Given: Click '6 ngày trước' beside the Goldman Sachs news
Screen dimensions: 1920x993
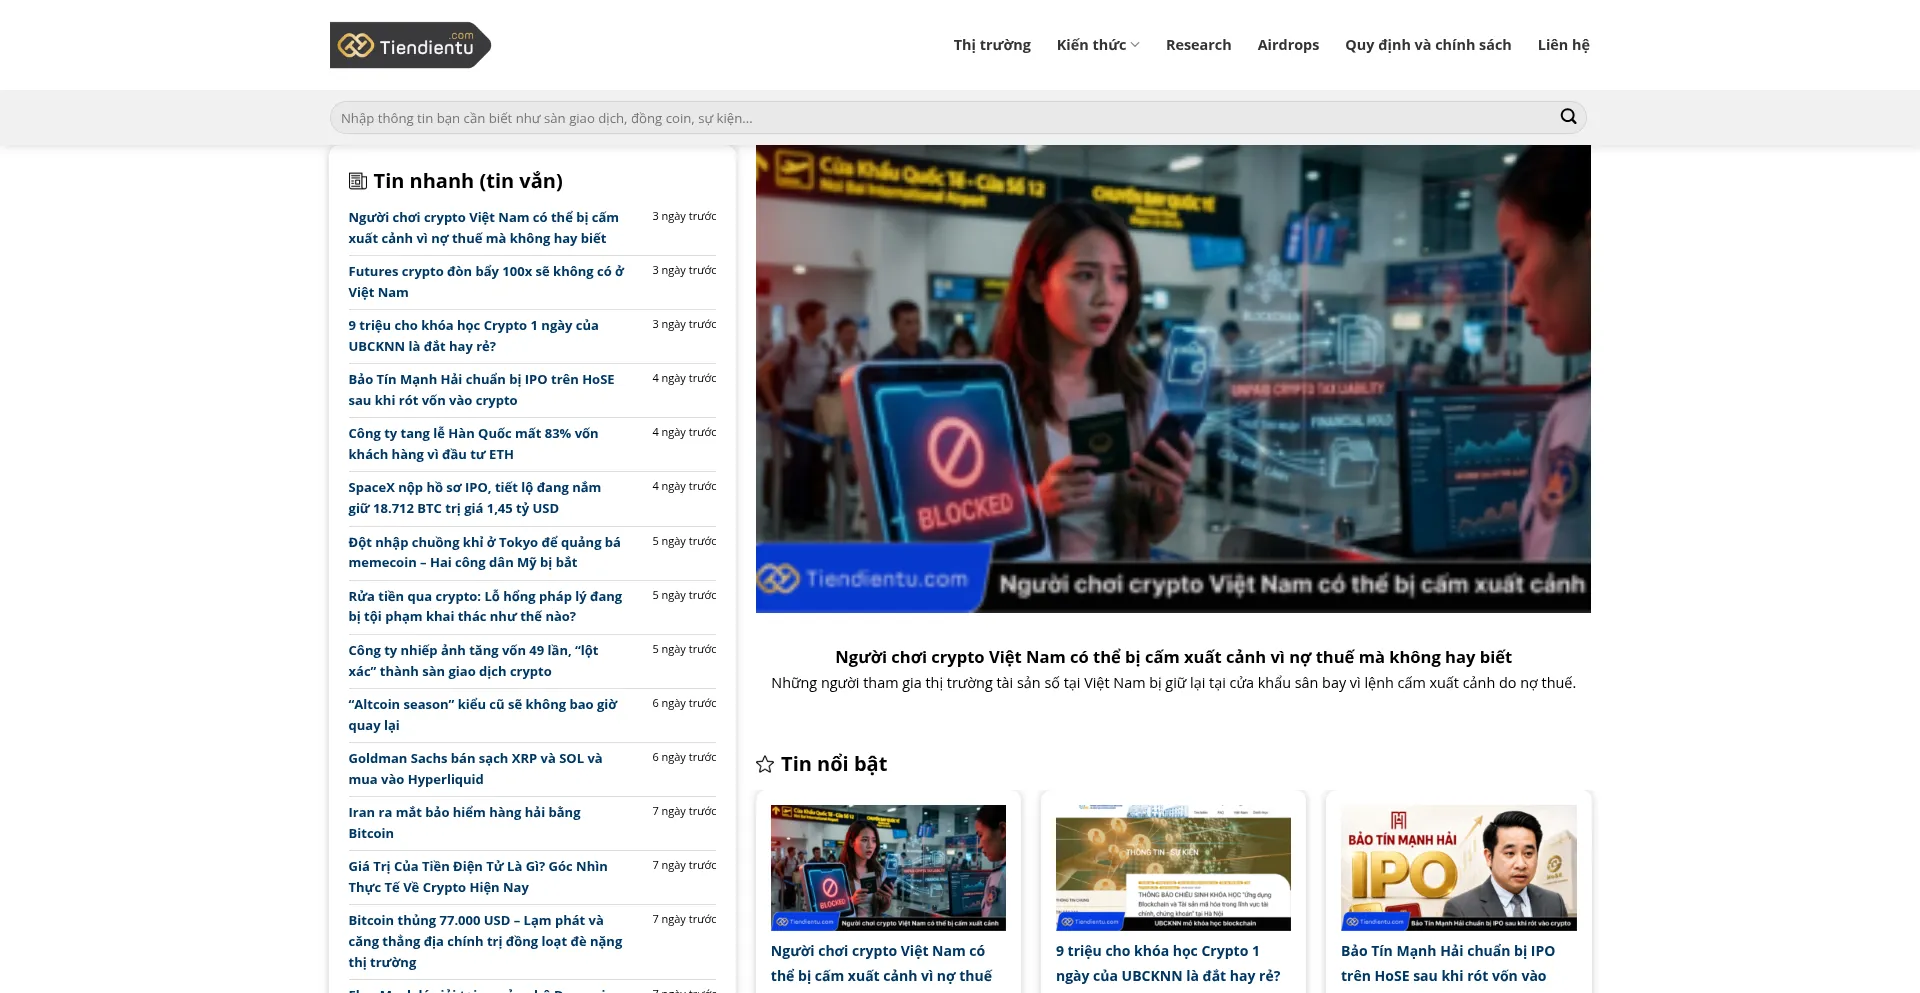Looking at the screenshot, I should [x=684, y=757].
